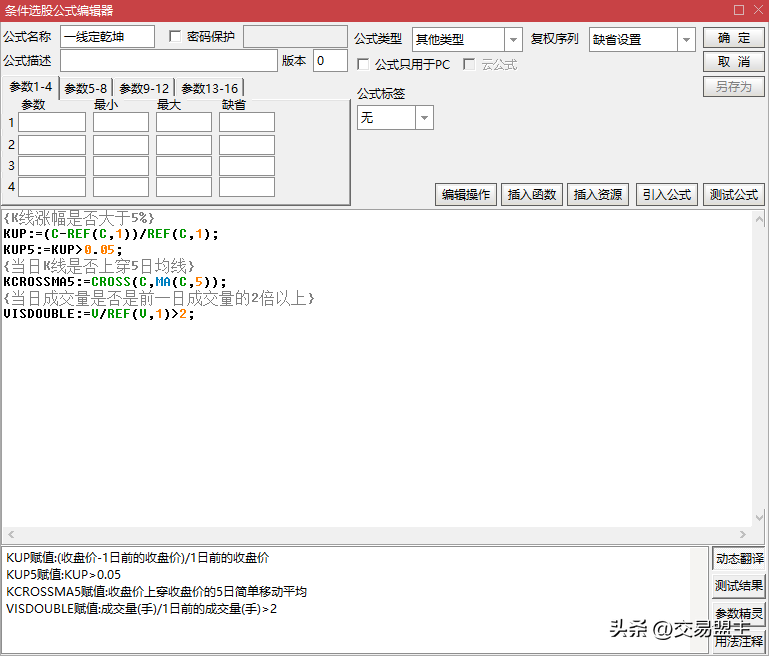Click the 引入公式 button
This screenshot has height=656, width=769.
click(666, 195)
